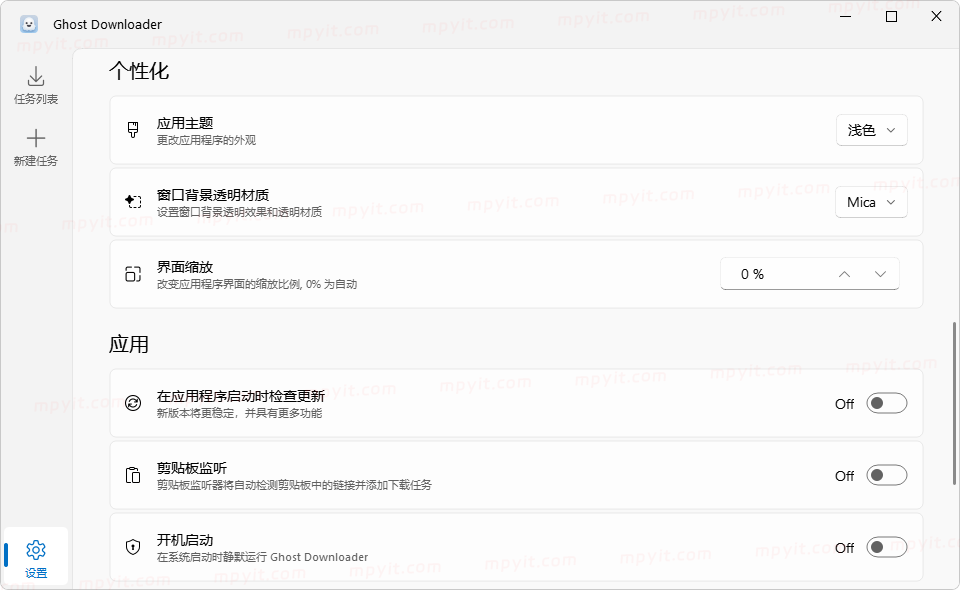Click the download arrow icon for 任务列表

click(x=36, y=77)
